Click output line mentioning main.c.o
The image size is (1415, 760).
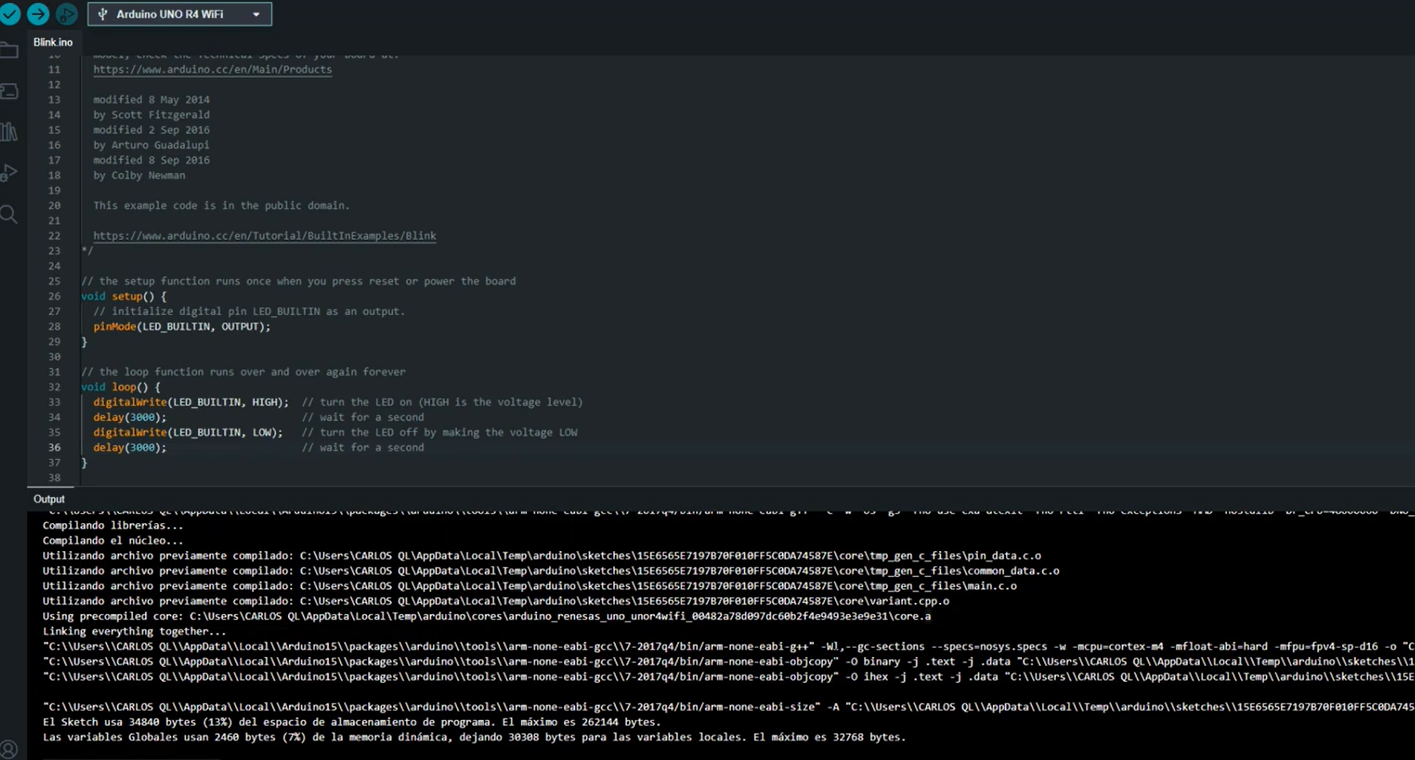click(x=529, y=586)
